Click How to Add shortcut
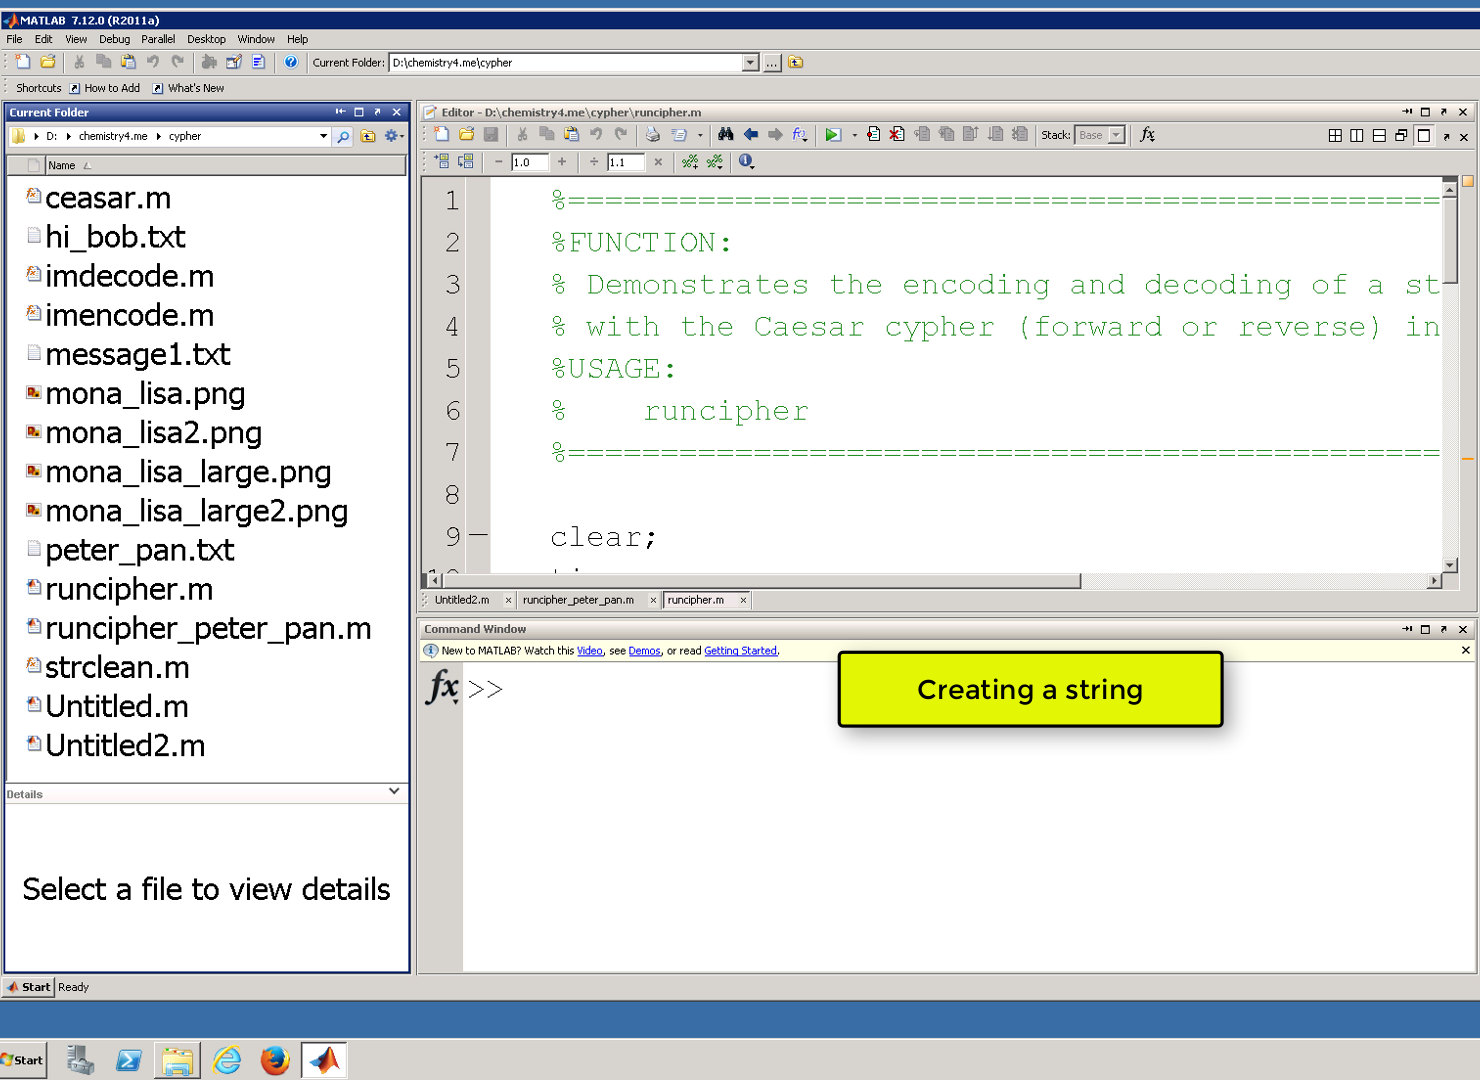 click(x=104, y=88)
